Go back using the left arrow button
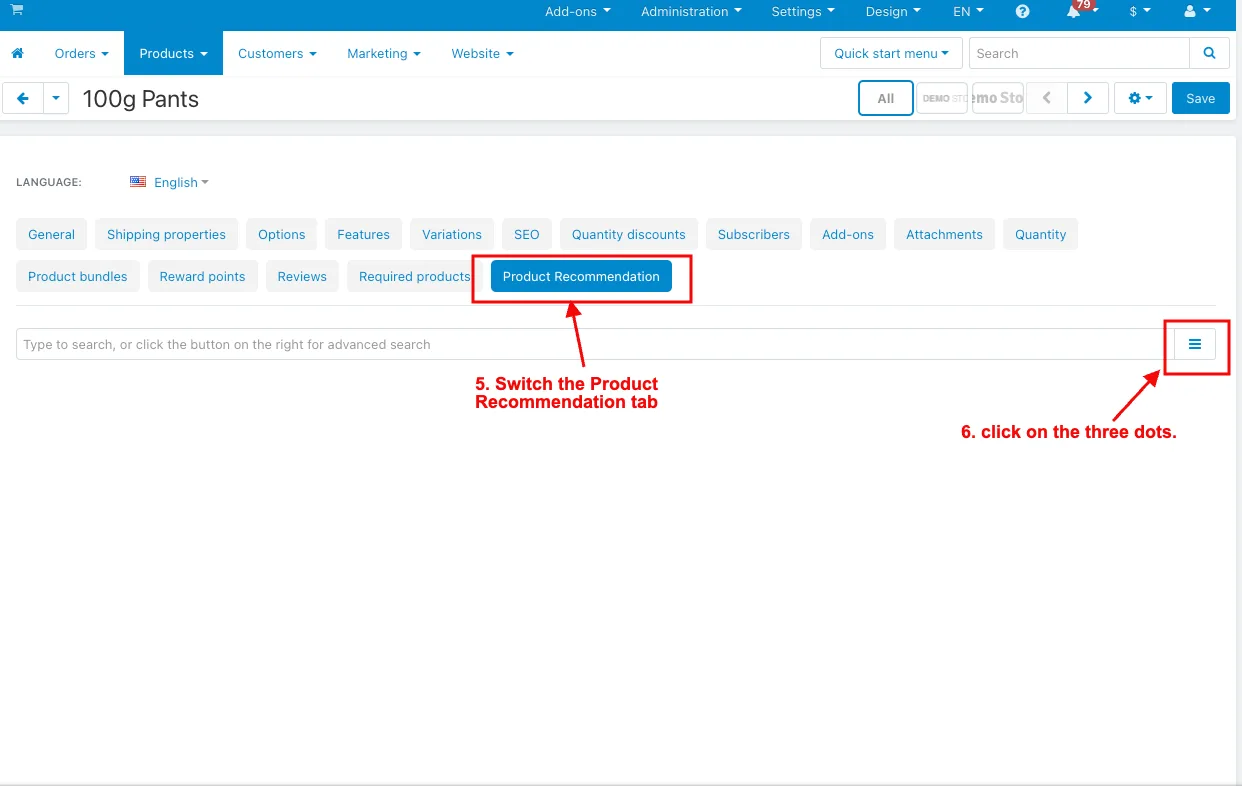Viewport: 1242px width, 786px height. (x=23, y=98)
